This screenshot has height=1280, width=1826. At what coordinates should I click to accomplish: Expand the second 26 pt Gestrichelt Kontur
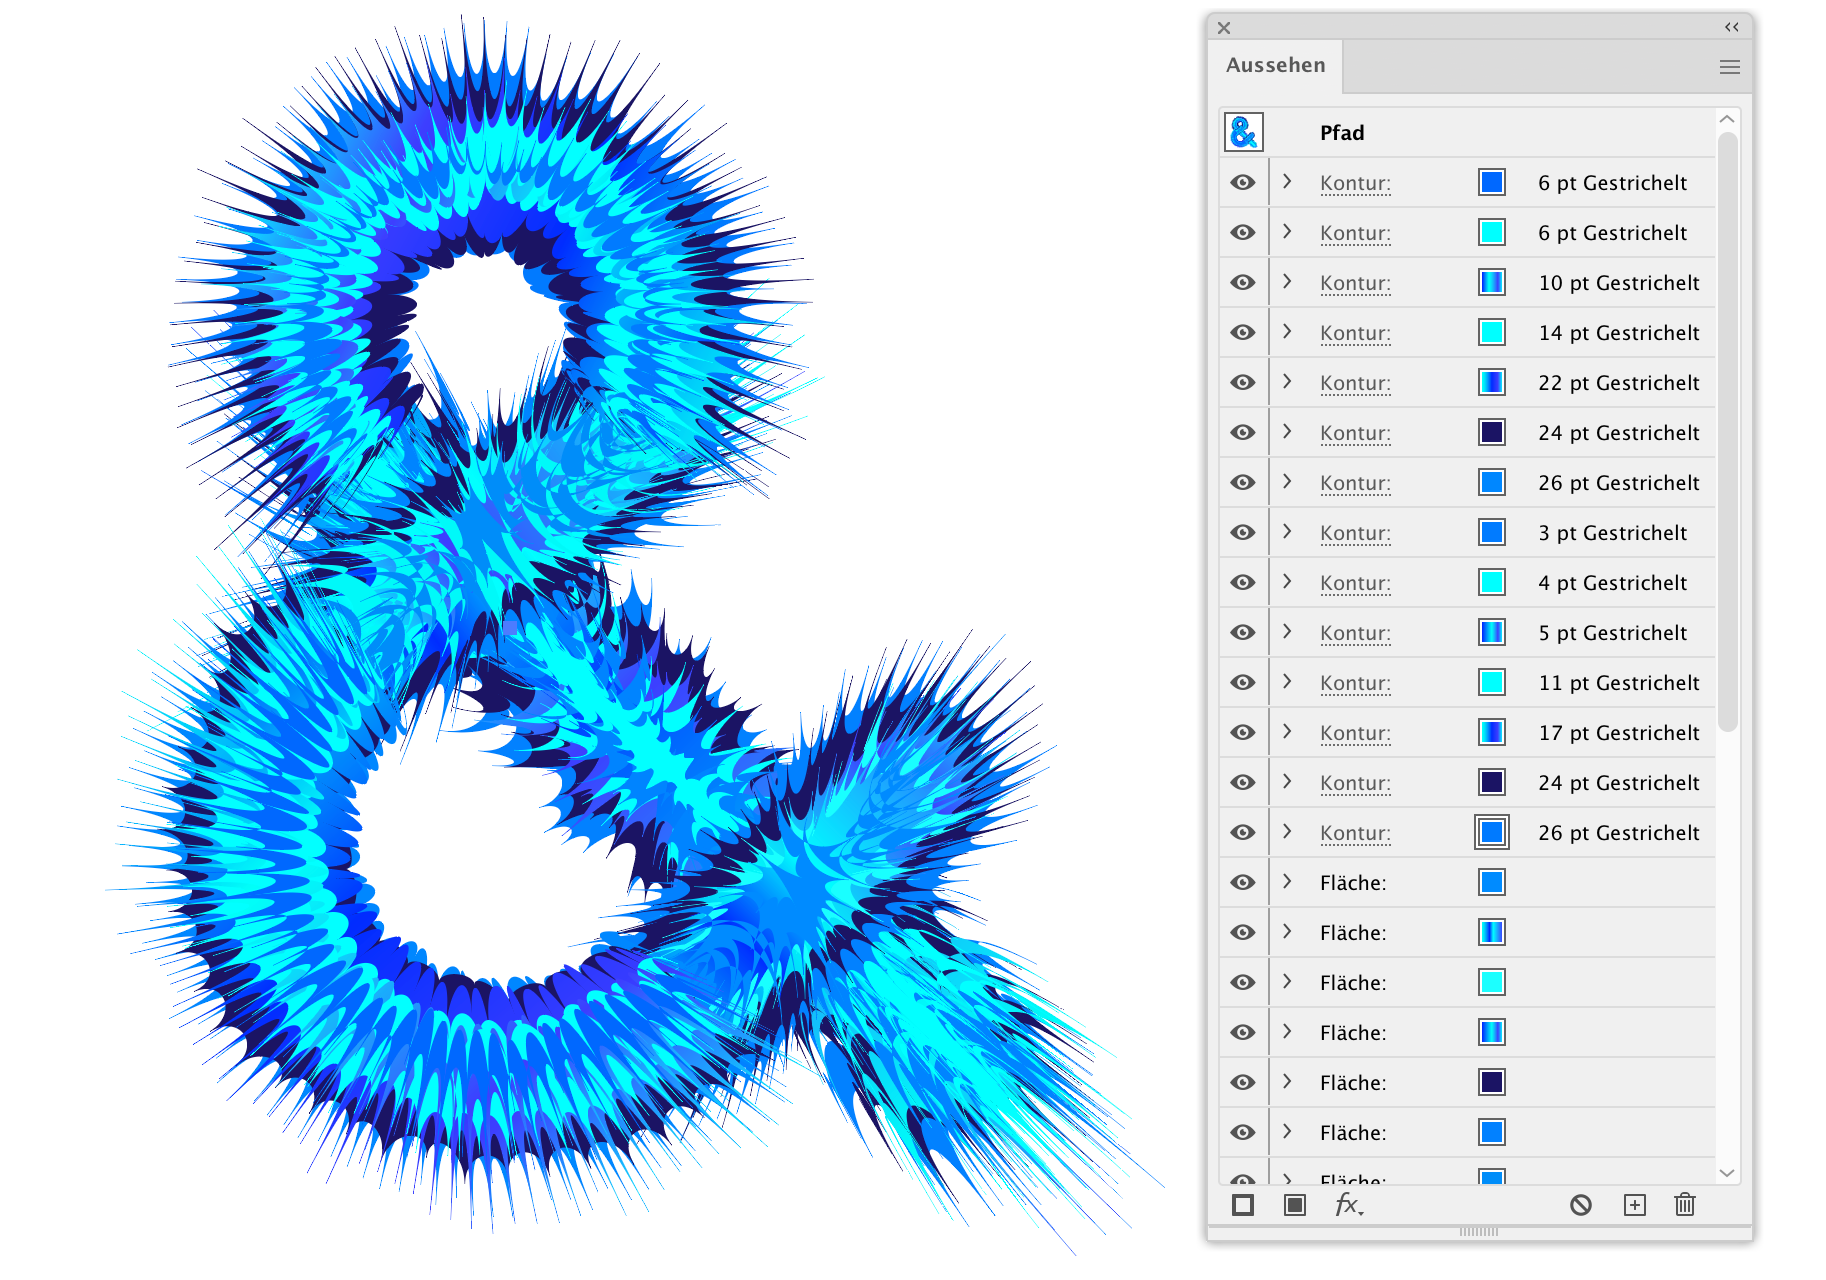1287,831
